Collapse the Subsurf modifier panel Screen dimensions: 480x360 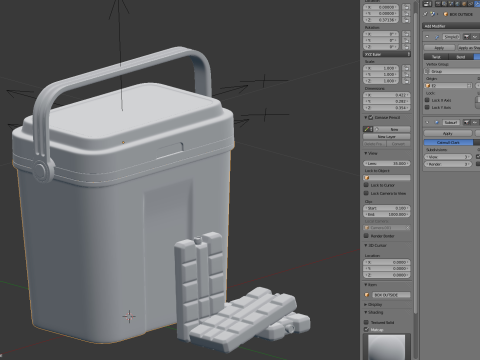tap(428, 123)
